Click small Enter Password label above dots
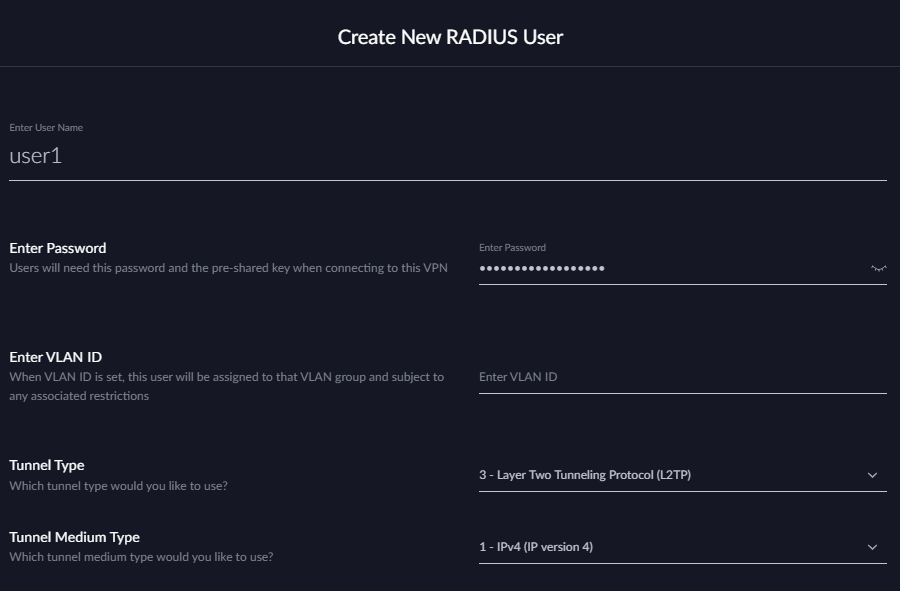900x591 pixels. point(512,247)
